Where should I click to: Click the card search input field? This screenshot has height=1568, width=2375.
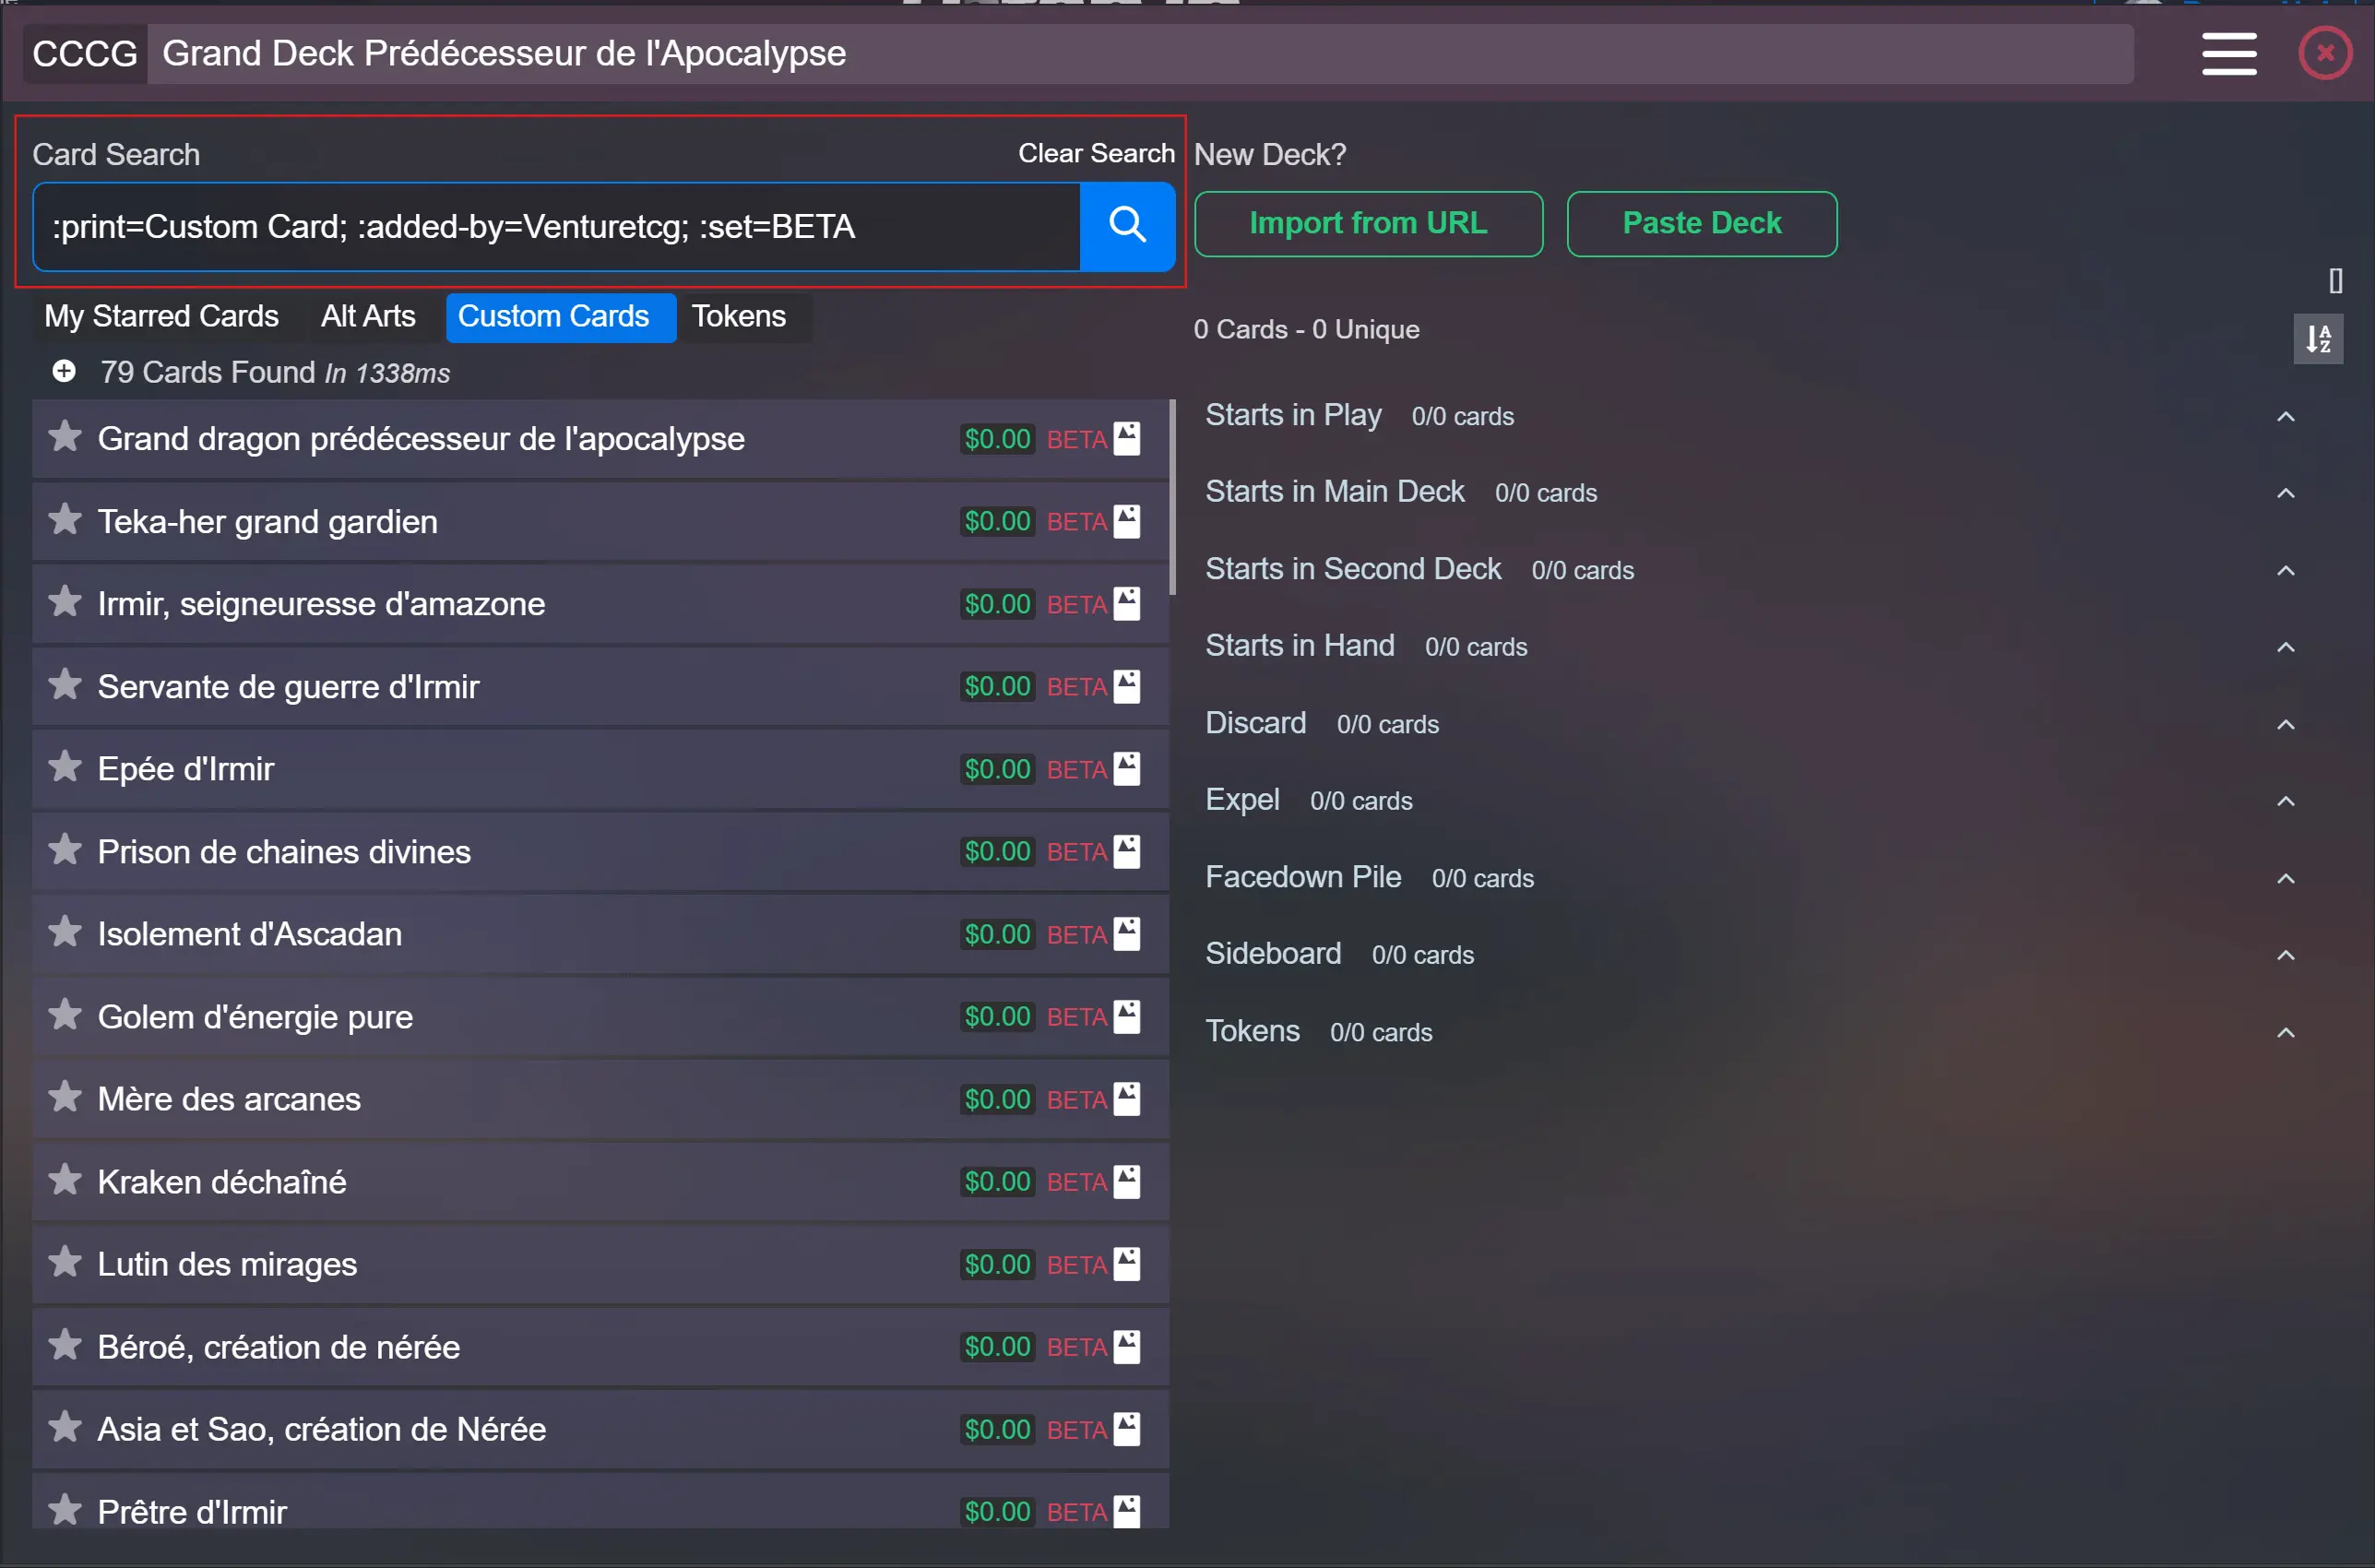click(x=557, y=227)
